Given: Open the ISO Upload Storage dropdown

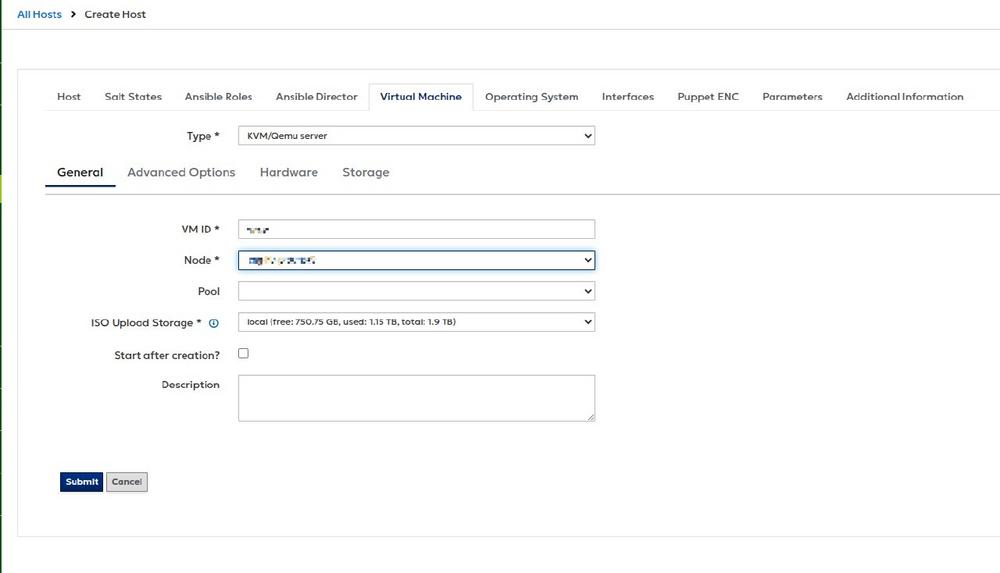Looking at the screenshot, I should [416, 322].
